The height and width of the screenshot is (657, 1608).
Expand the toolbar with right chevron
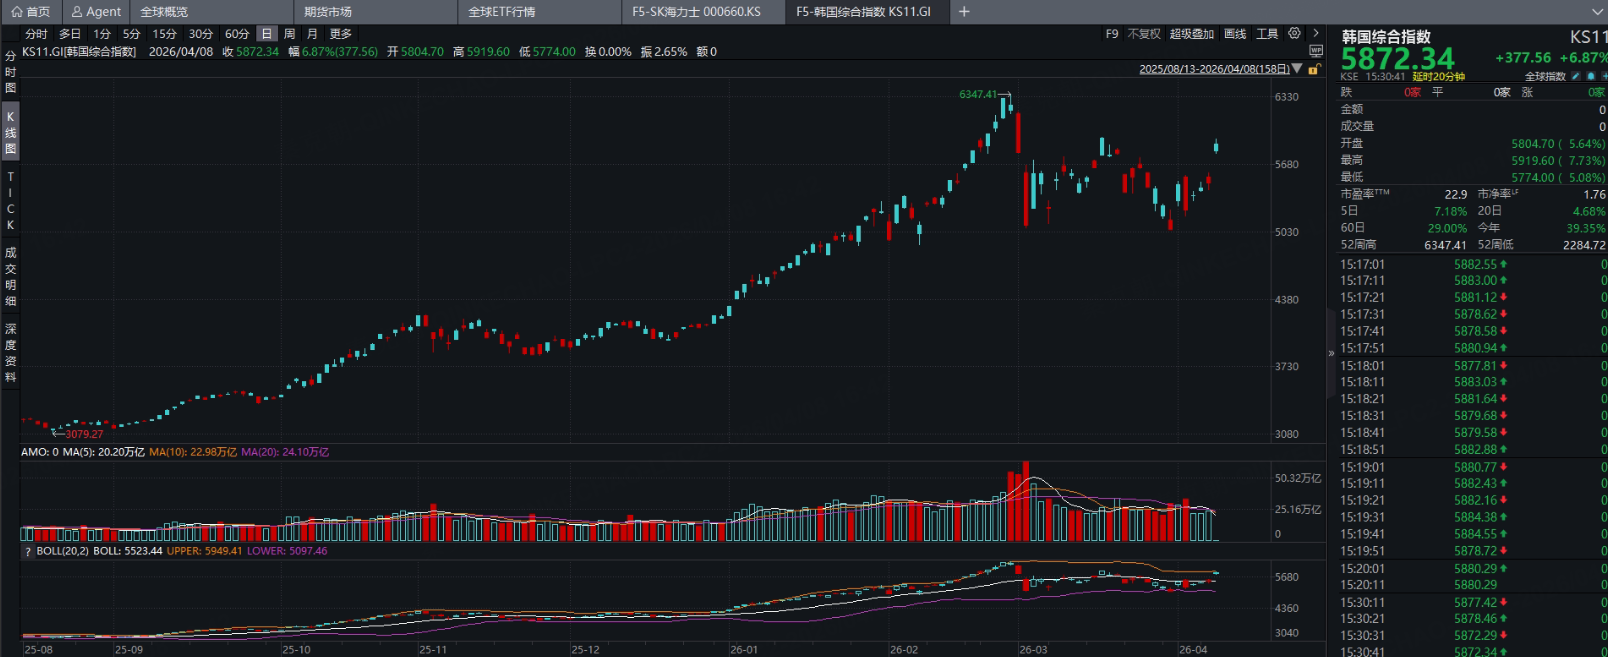click(x=1316, y=33)
